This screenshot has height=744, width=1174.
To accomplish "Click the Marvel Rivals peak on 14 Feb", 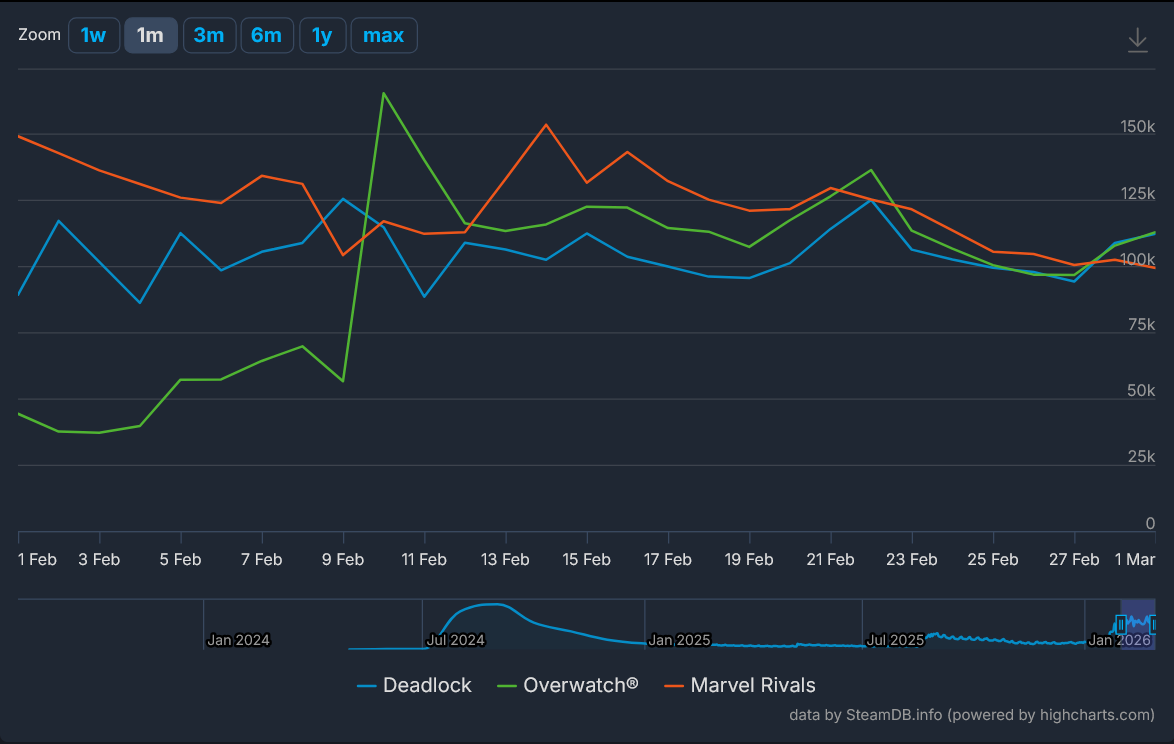I will (x=546, y=125).
